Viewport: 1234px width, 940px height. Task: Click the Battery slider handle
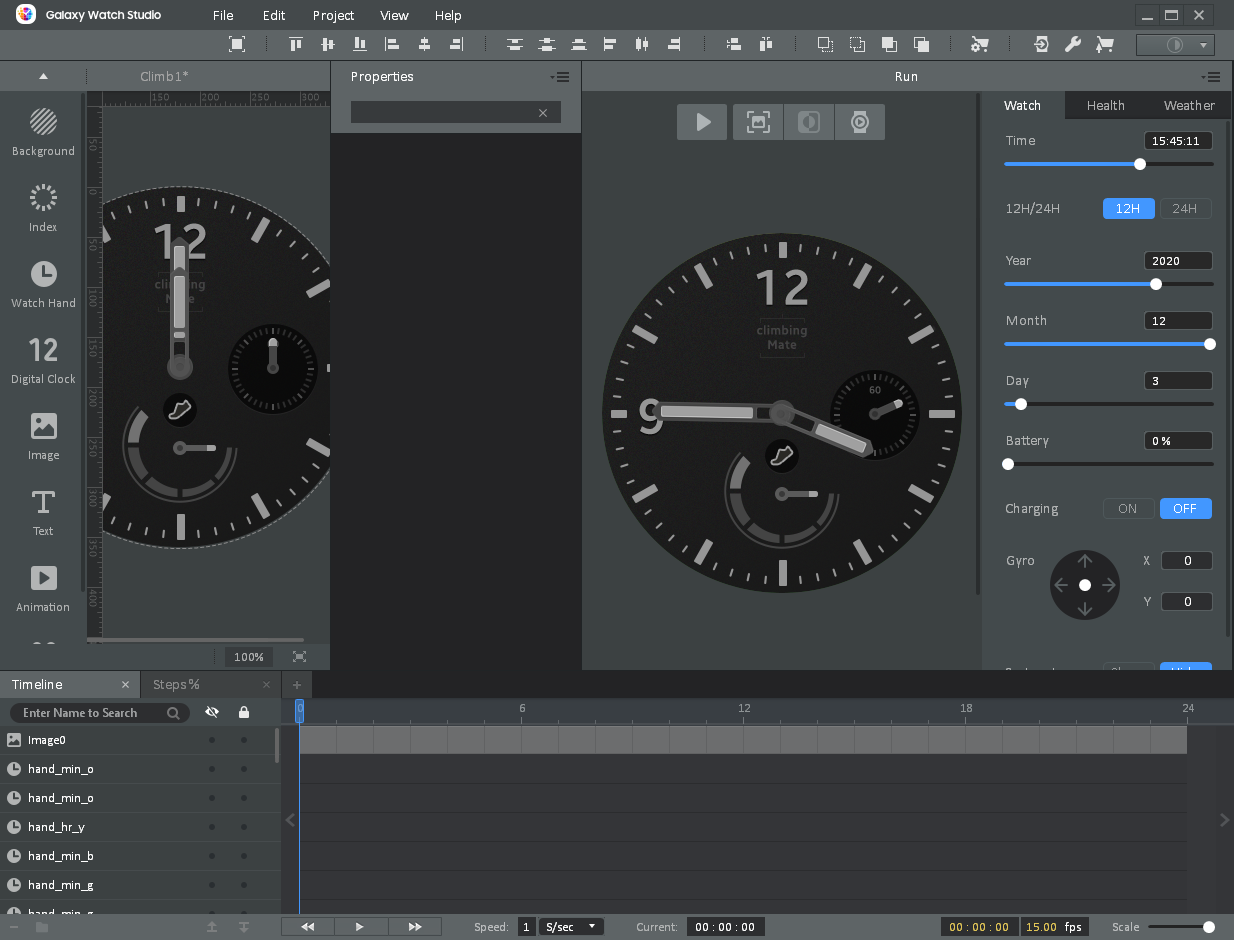click(1008, 464)
